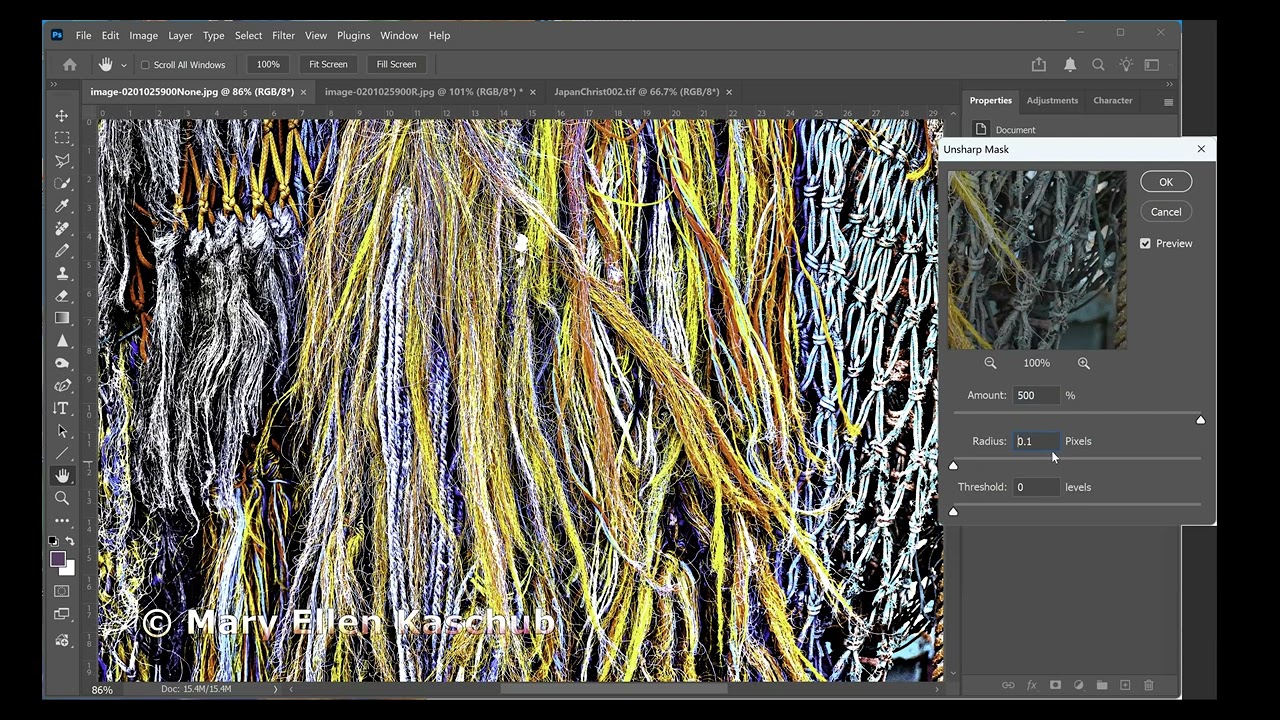Open Discover lightbulb icon
This screenshot has width=1280, height=720.
[1126, 64]
